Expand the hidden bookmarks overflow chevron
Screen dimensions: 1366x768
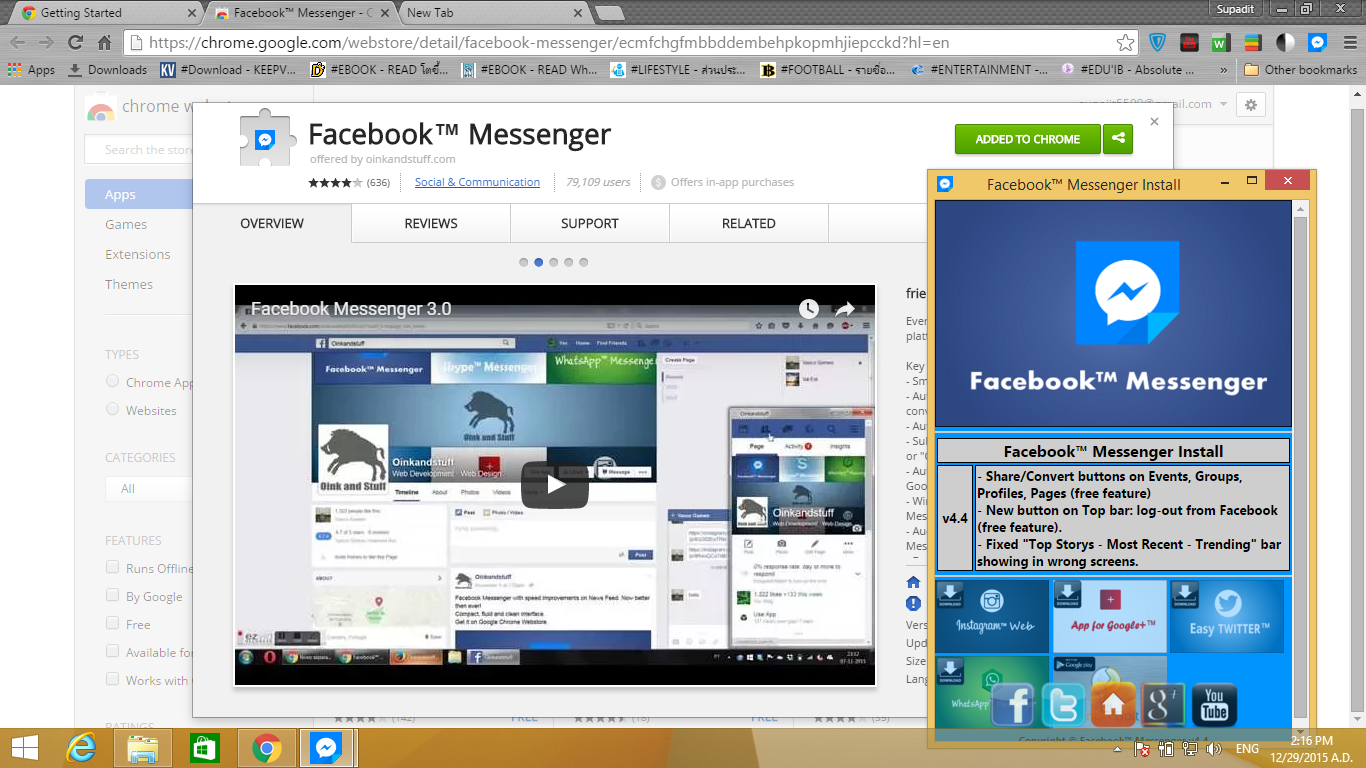[1224, 70]
